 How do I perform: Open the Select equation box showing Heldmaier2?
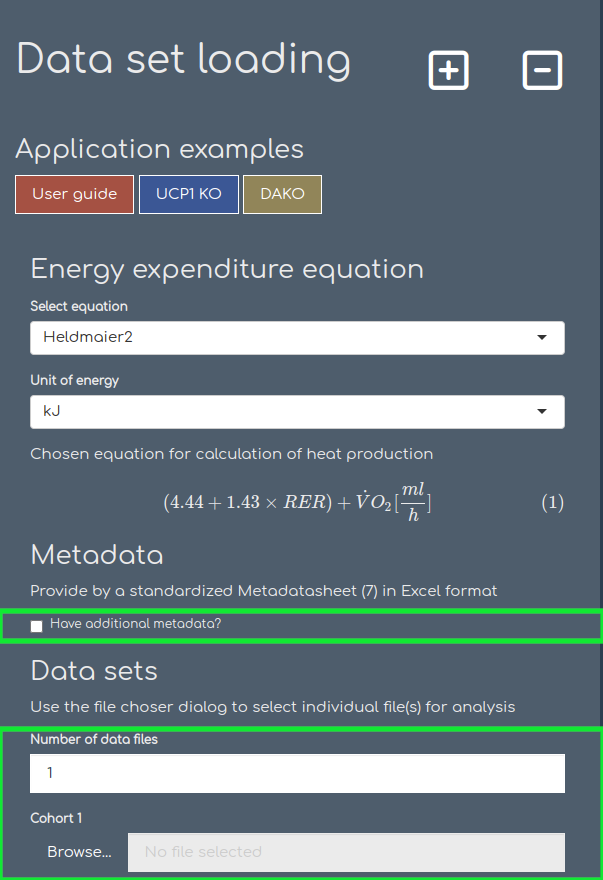click(x=298, y=338)
